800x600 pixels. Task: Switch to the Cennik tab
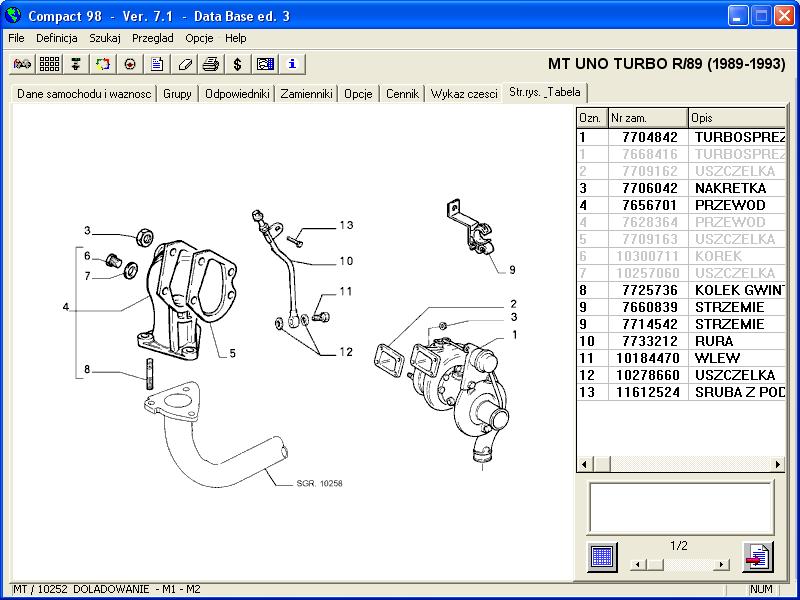click(x=402, y=94)
